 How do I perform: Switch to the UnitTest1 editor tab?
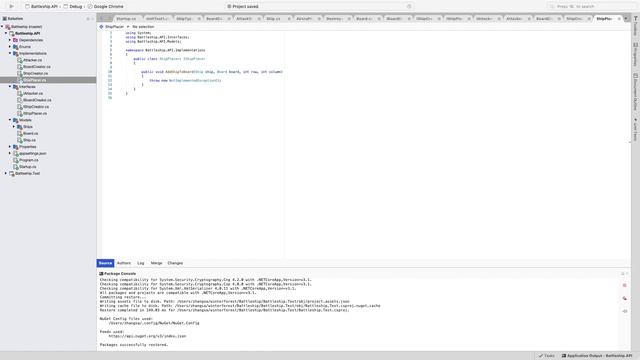(x=157, y=19)
